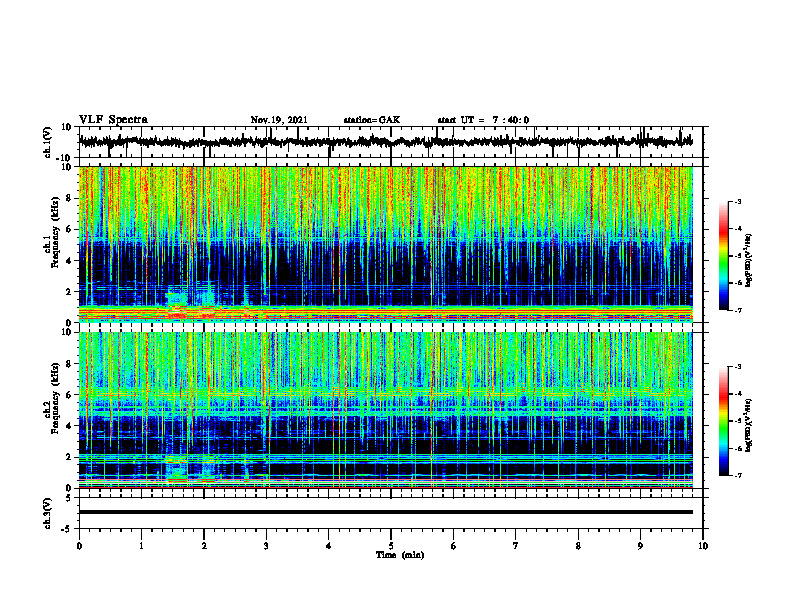The height and width of the screenshot is (612, 792).
Task: Click the burst near 1.5 min in ch.2 spectrogram
Action: [x=177, y=467]
